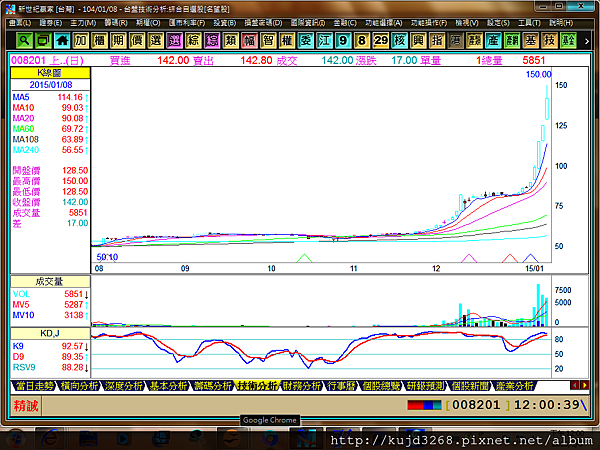Click the cyan 江 toolbar button
Image resolution: width=600 pixels, height=450 pixels.
(x=324, y=40)
